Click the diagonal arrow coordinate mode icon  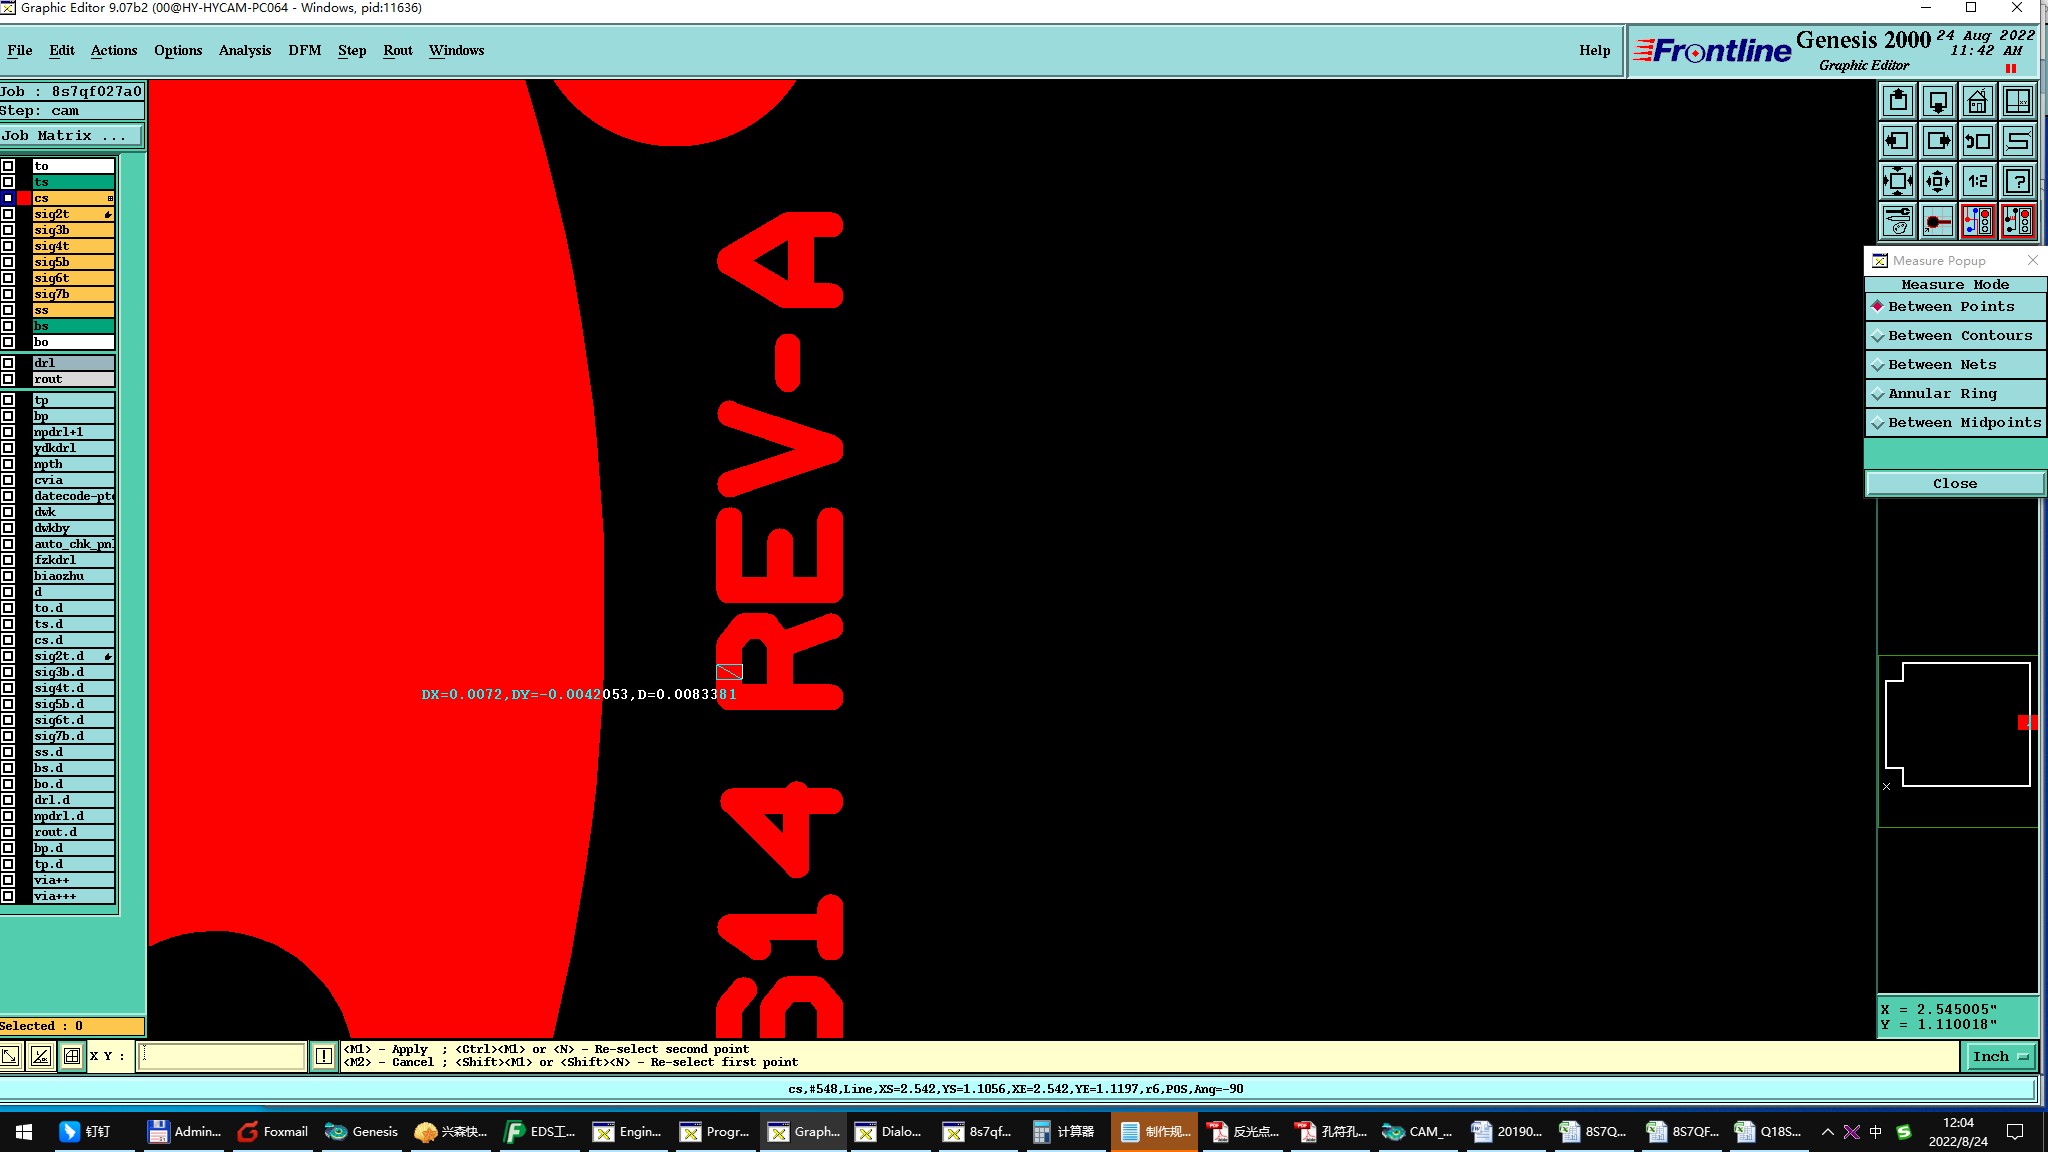click(x=10, y=1056)
